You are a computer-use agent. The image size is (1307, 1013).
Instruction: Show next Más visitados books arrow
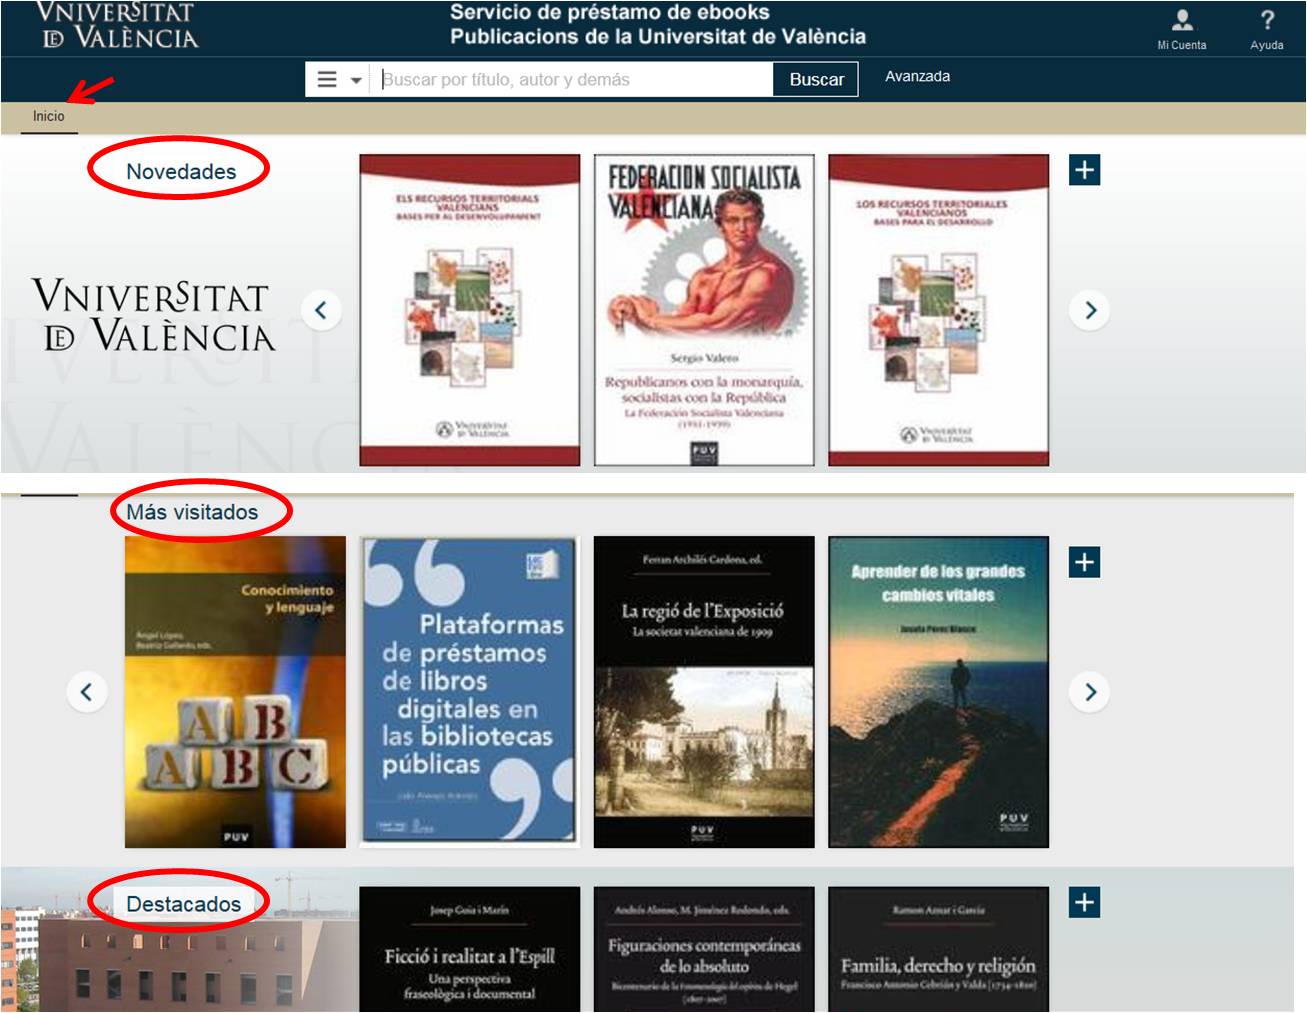coord(1090,692)
